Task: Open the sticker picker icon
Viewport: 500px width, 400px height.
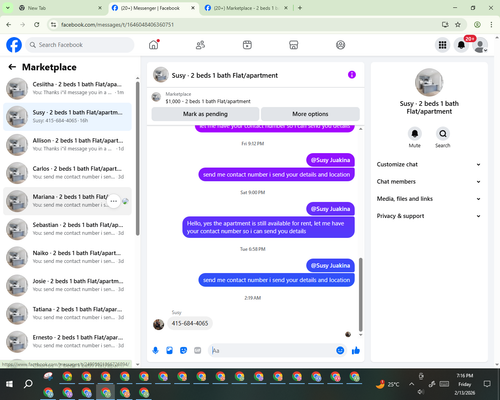Action: pos(184,350)
